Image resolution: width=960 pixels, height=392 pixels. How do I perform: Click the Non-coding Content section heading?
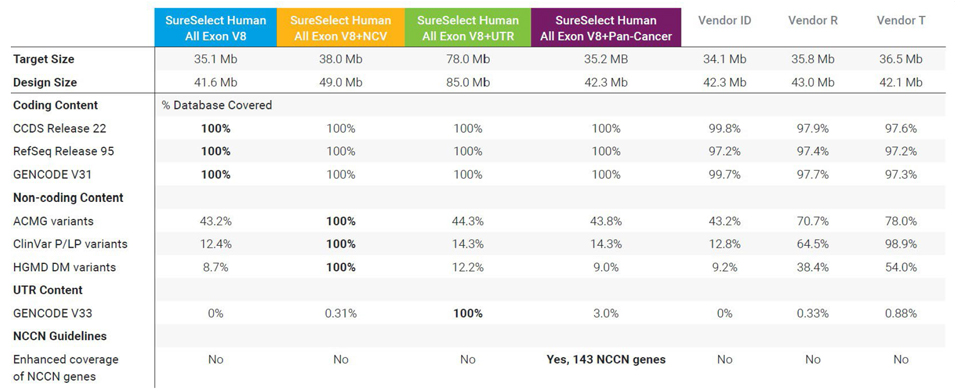(x=68, y=198)
